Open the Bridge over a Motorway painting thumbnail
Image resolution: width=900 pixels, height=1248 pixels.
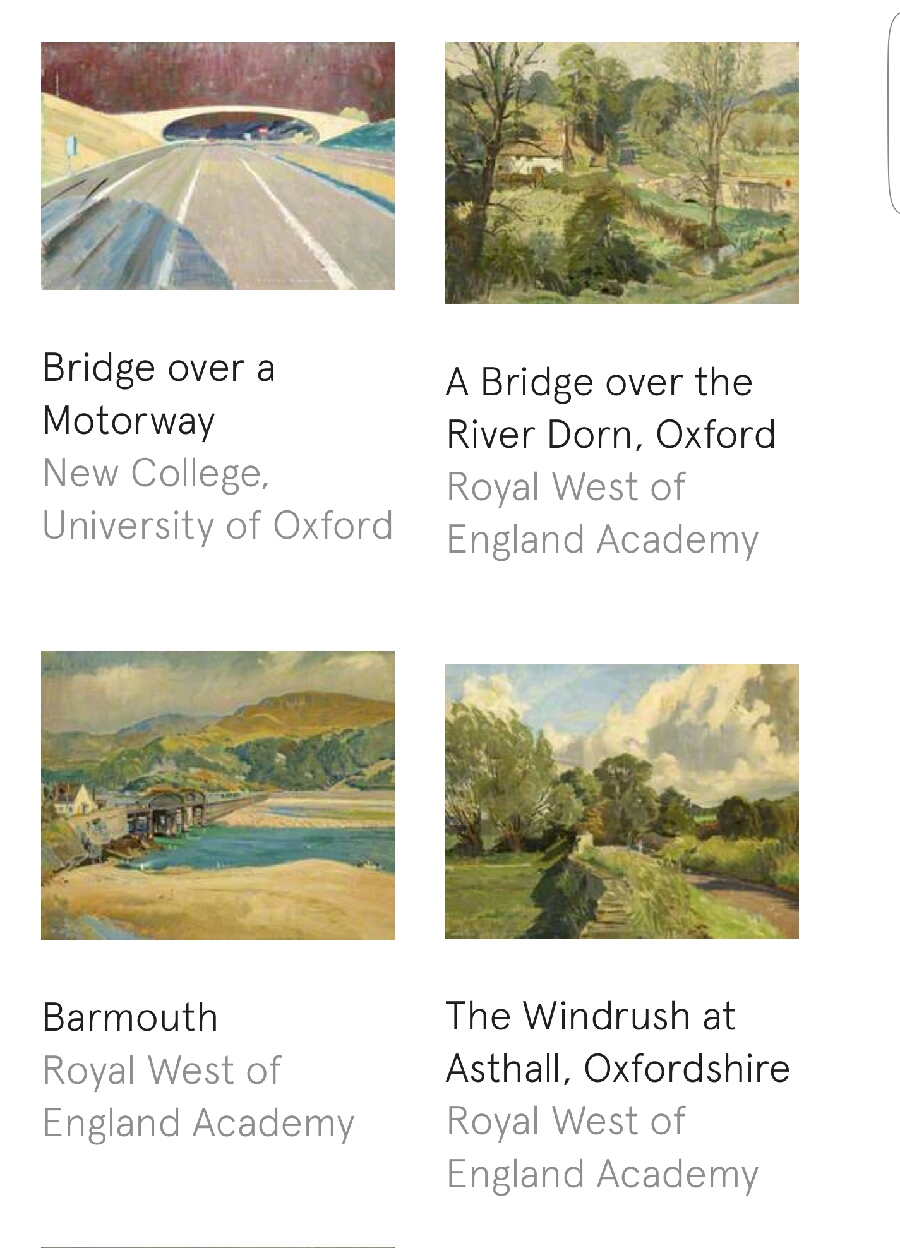point(218,166)
